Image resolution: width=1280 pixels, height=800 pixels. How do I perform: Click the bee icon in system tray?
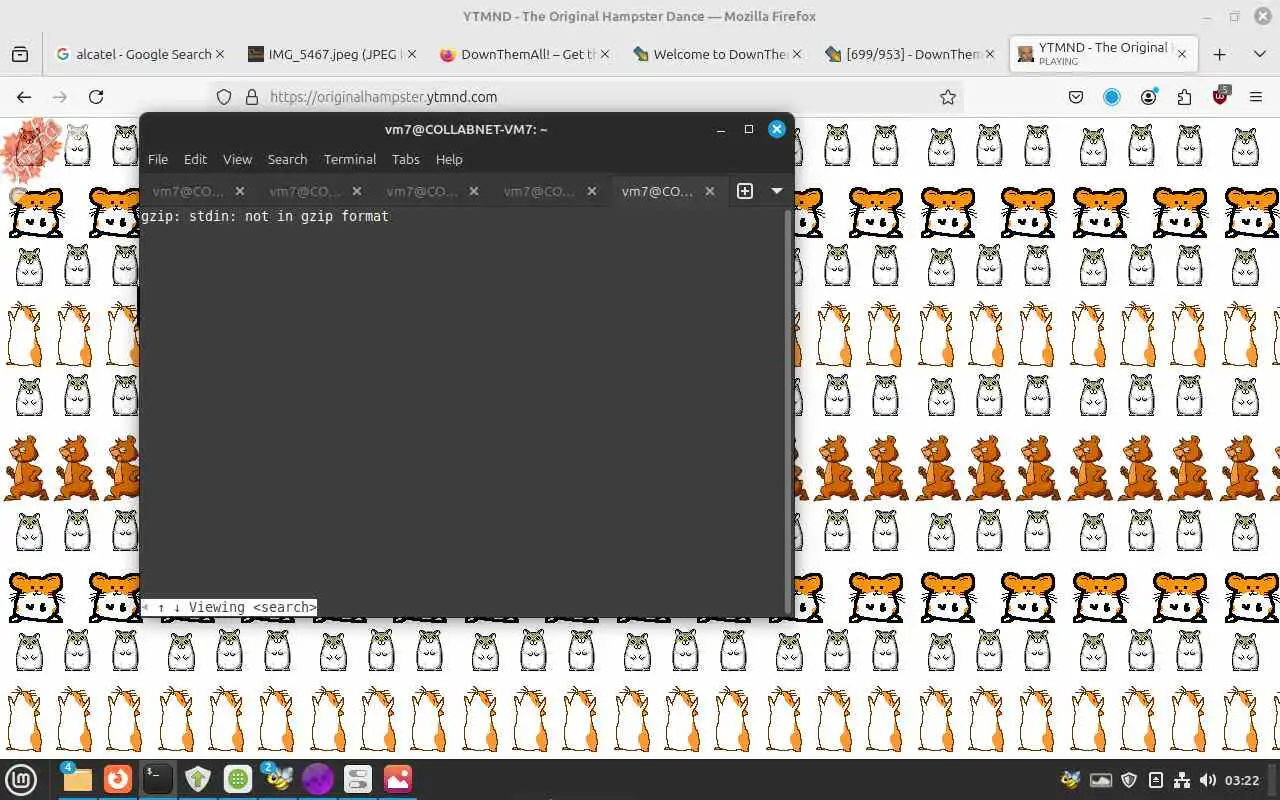pos(1071,780)
